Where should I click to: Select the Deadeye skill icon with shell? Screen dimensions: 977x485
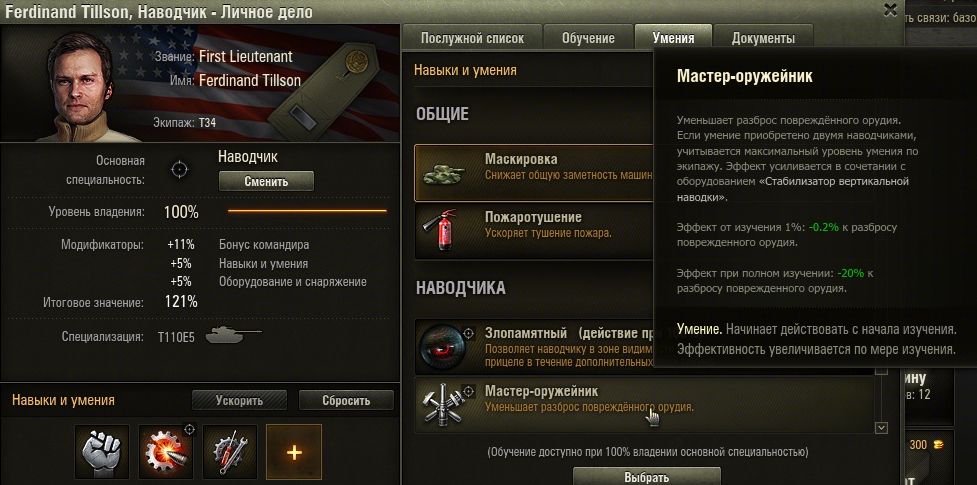166,451
